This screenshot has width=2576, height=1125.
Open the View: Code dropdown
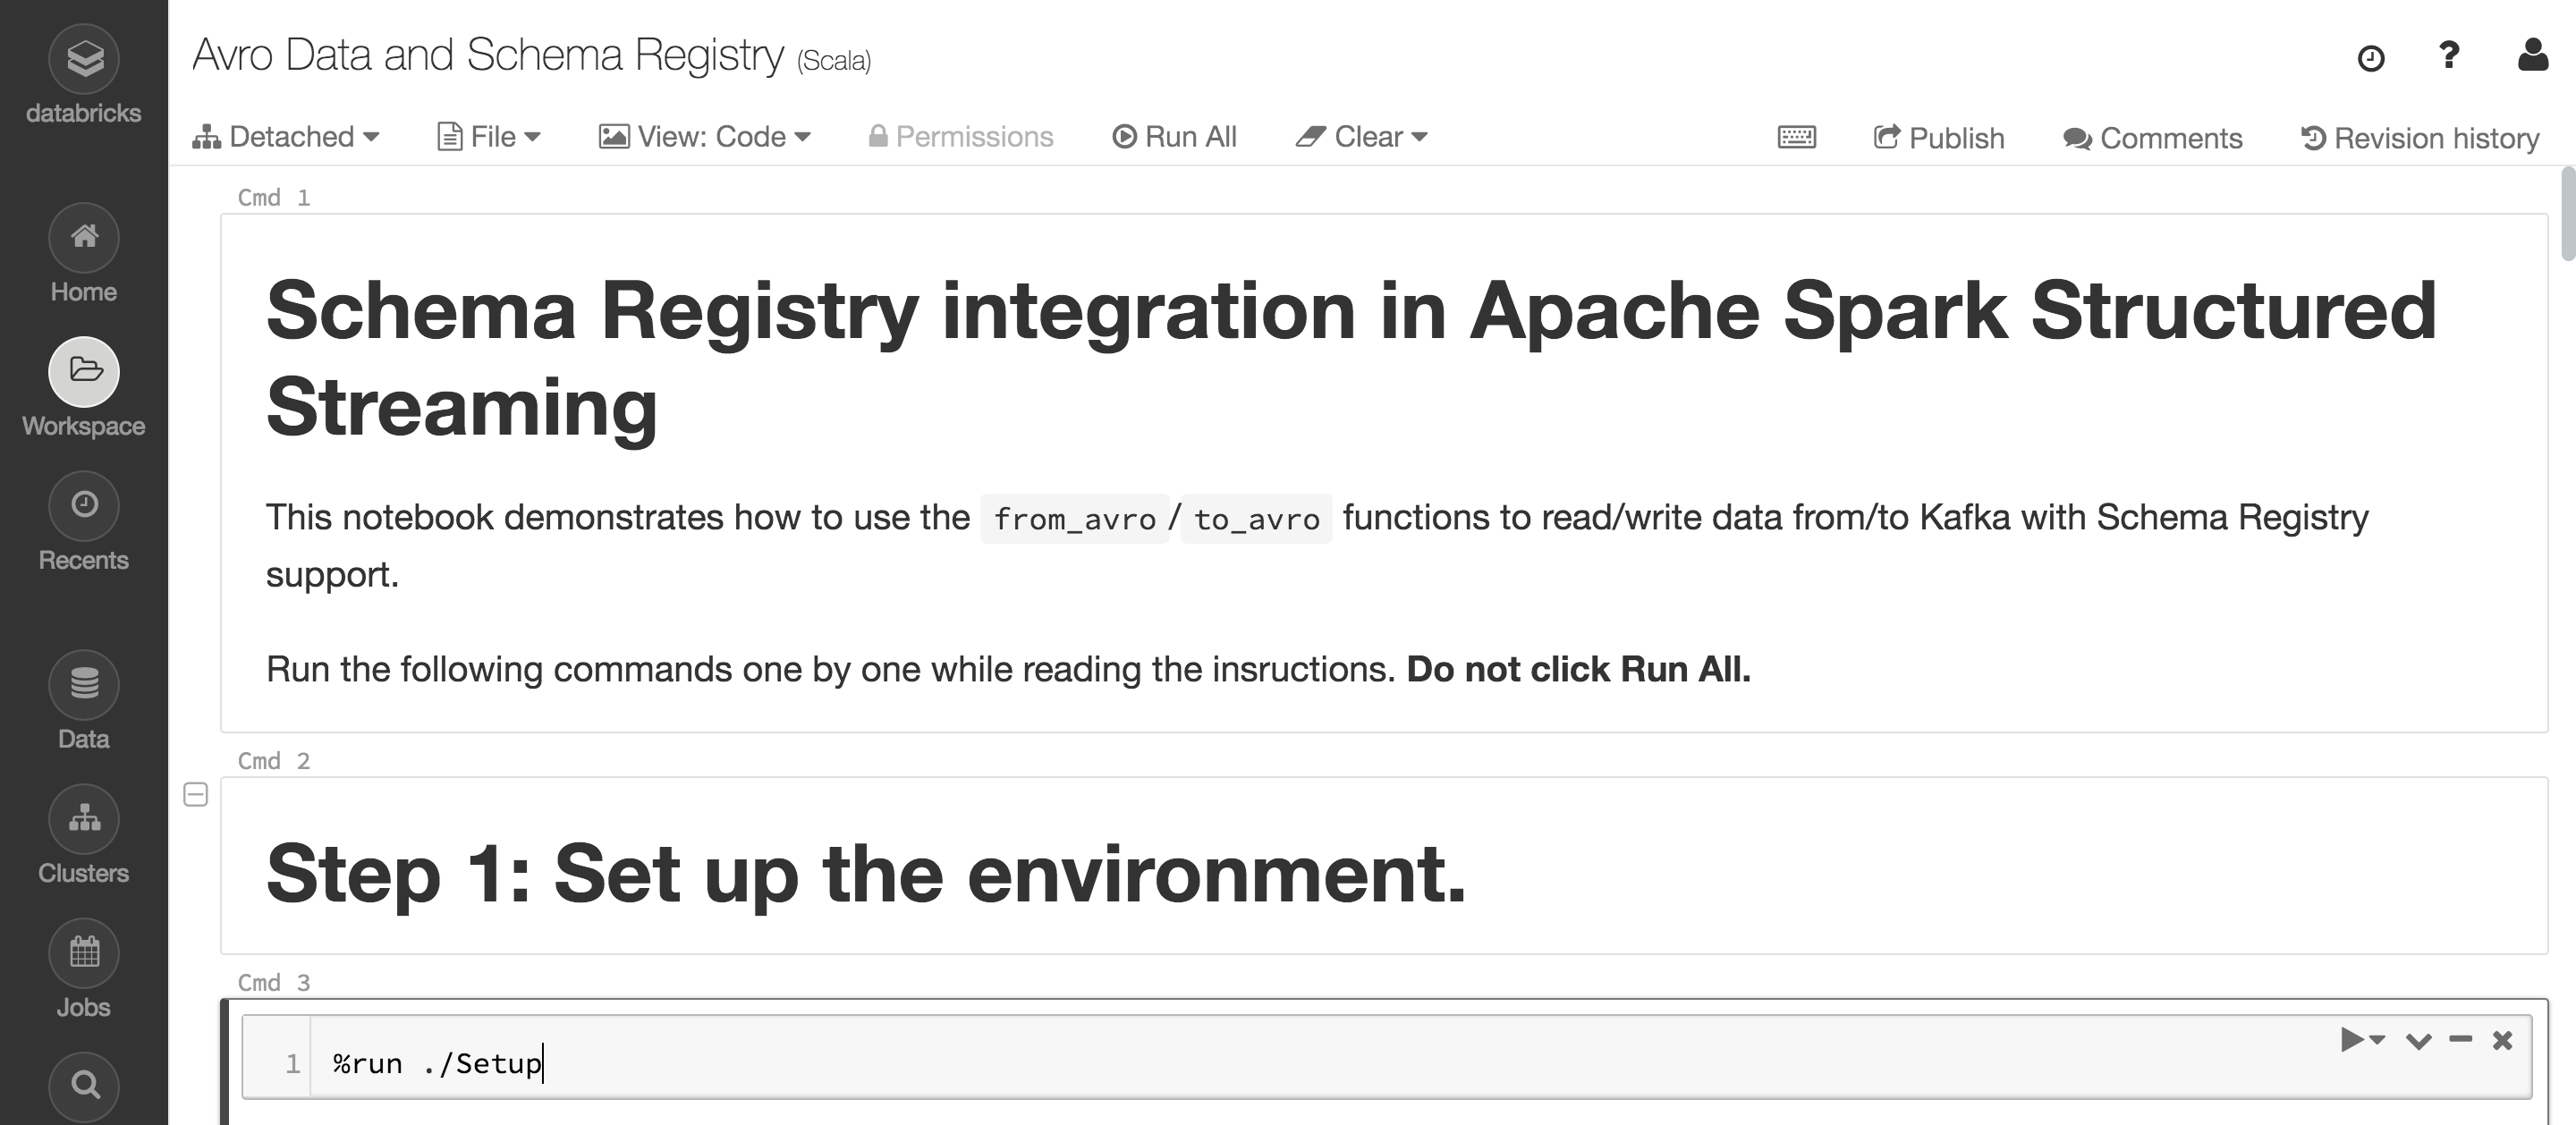tap(704, 137)
